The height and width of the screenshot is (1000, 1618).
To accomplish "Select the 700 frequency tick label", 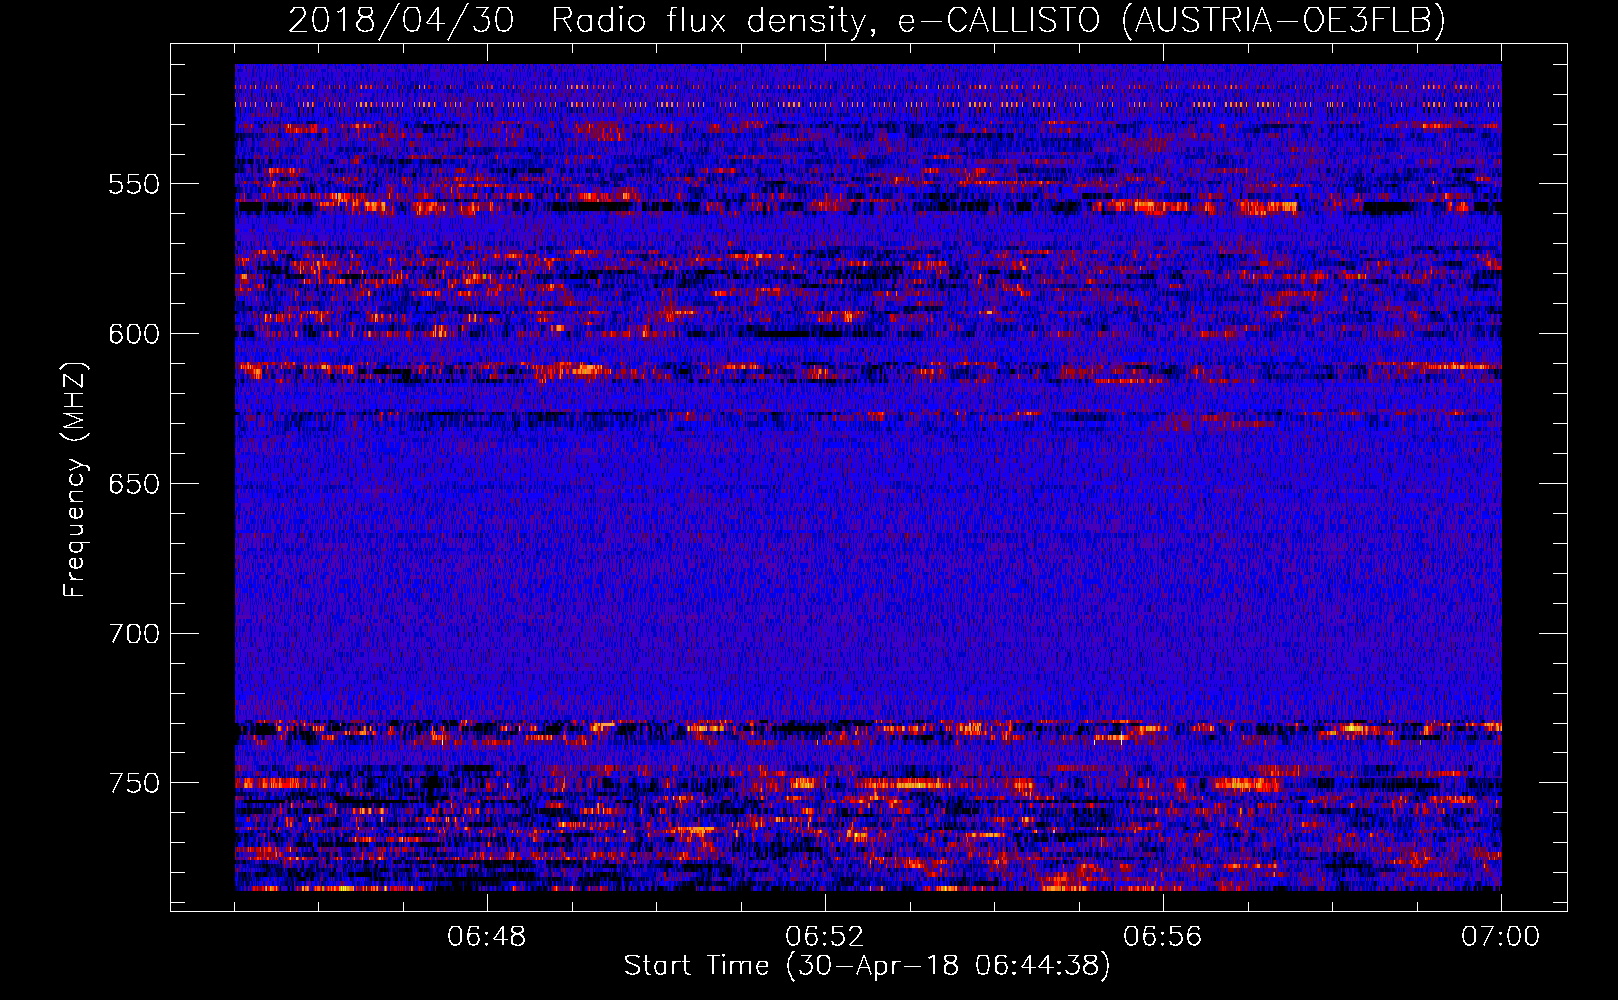I will [x=134, y=634].
